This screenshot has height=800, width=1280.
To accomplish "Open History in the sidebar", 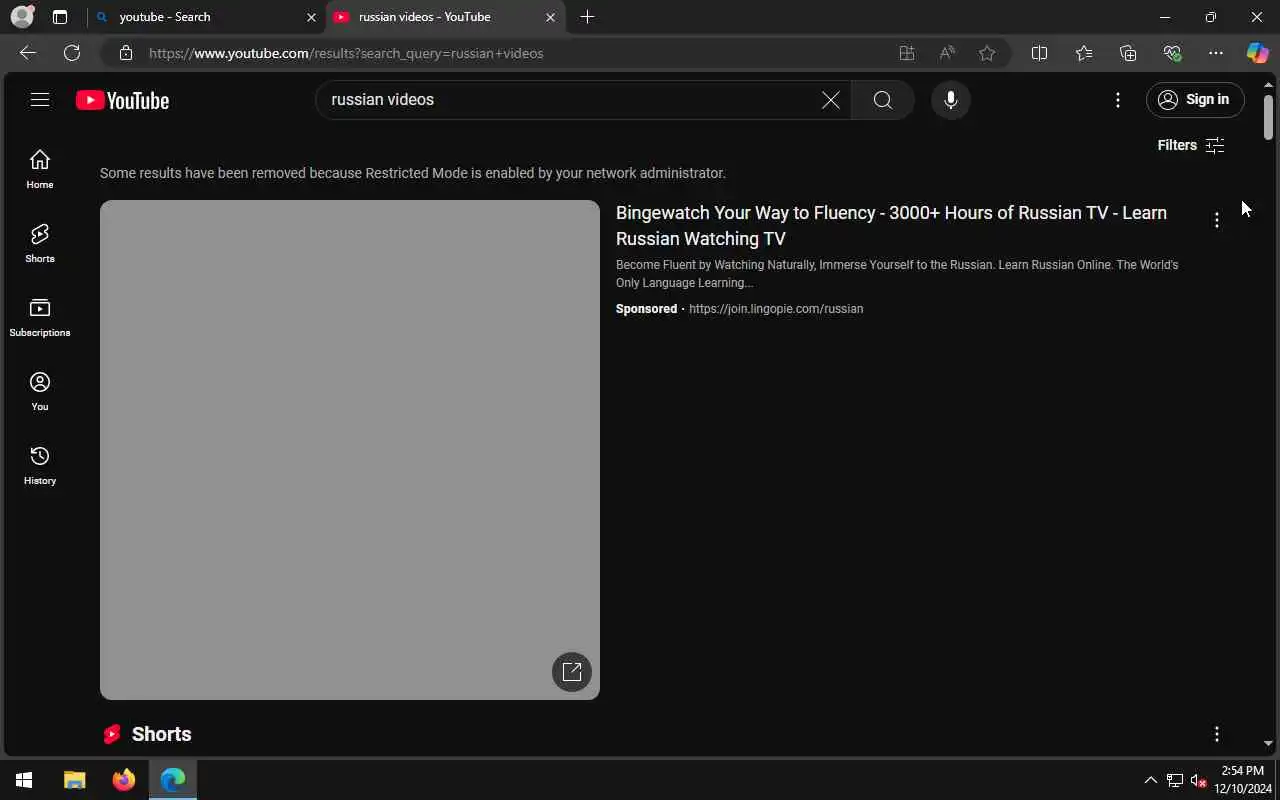I will coord(40,465).
